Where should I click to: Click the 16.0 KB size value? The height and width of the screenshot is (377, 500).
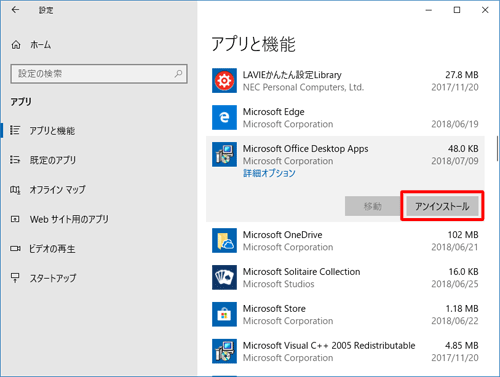click(463, 272)
